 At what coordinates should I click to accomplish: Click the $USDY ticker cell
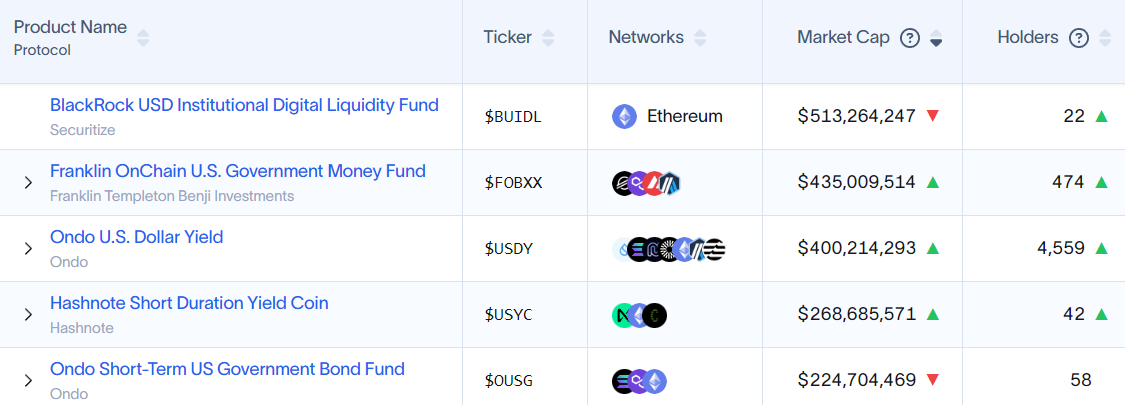point(508,249)
